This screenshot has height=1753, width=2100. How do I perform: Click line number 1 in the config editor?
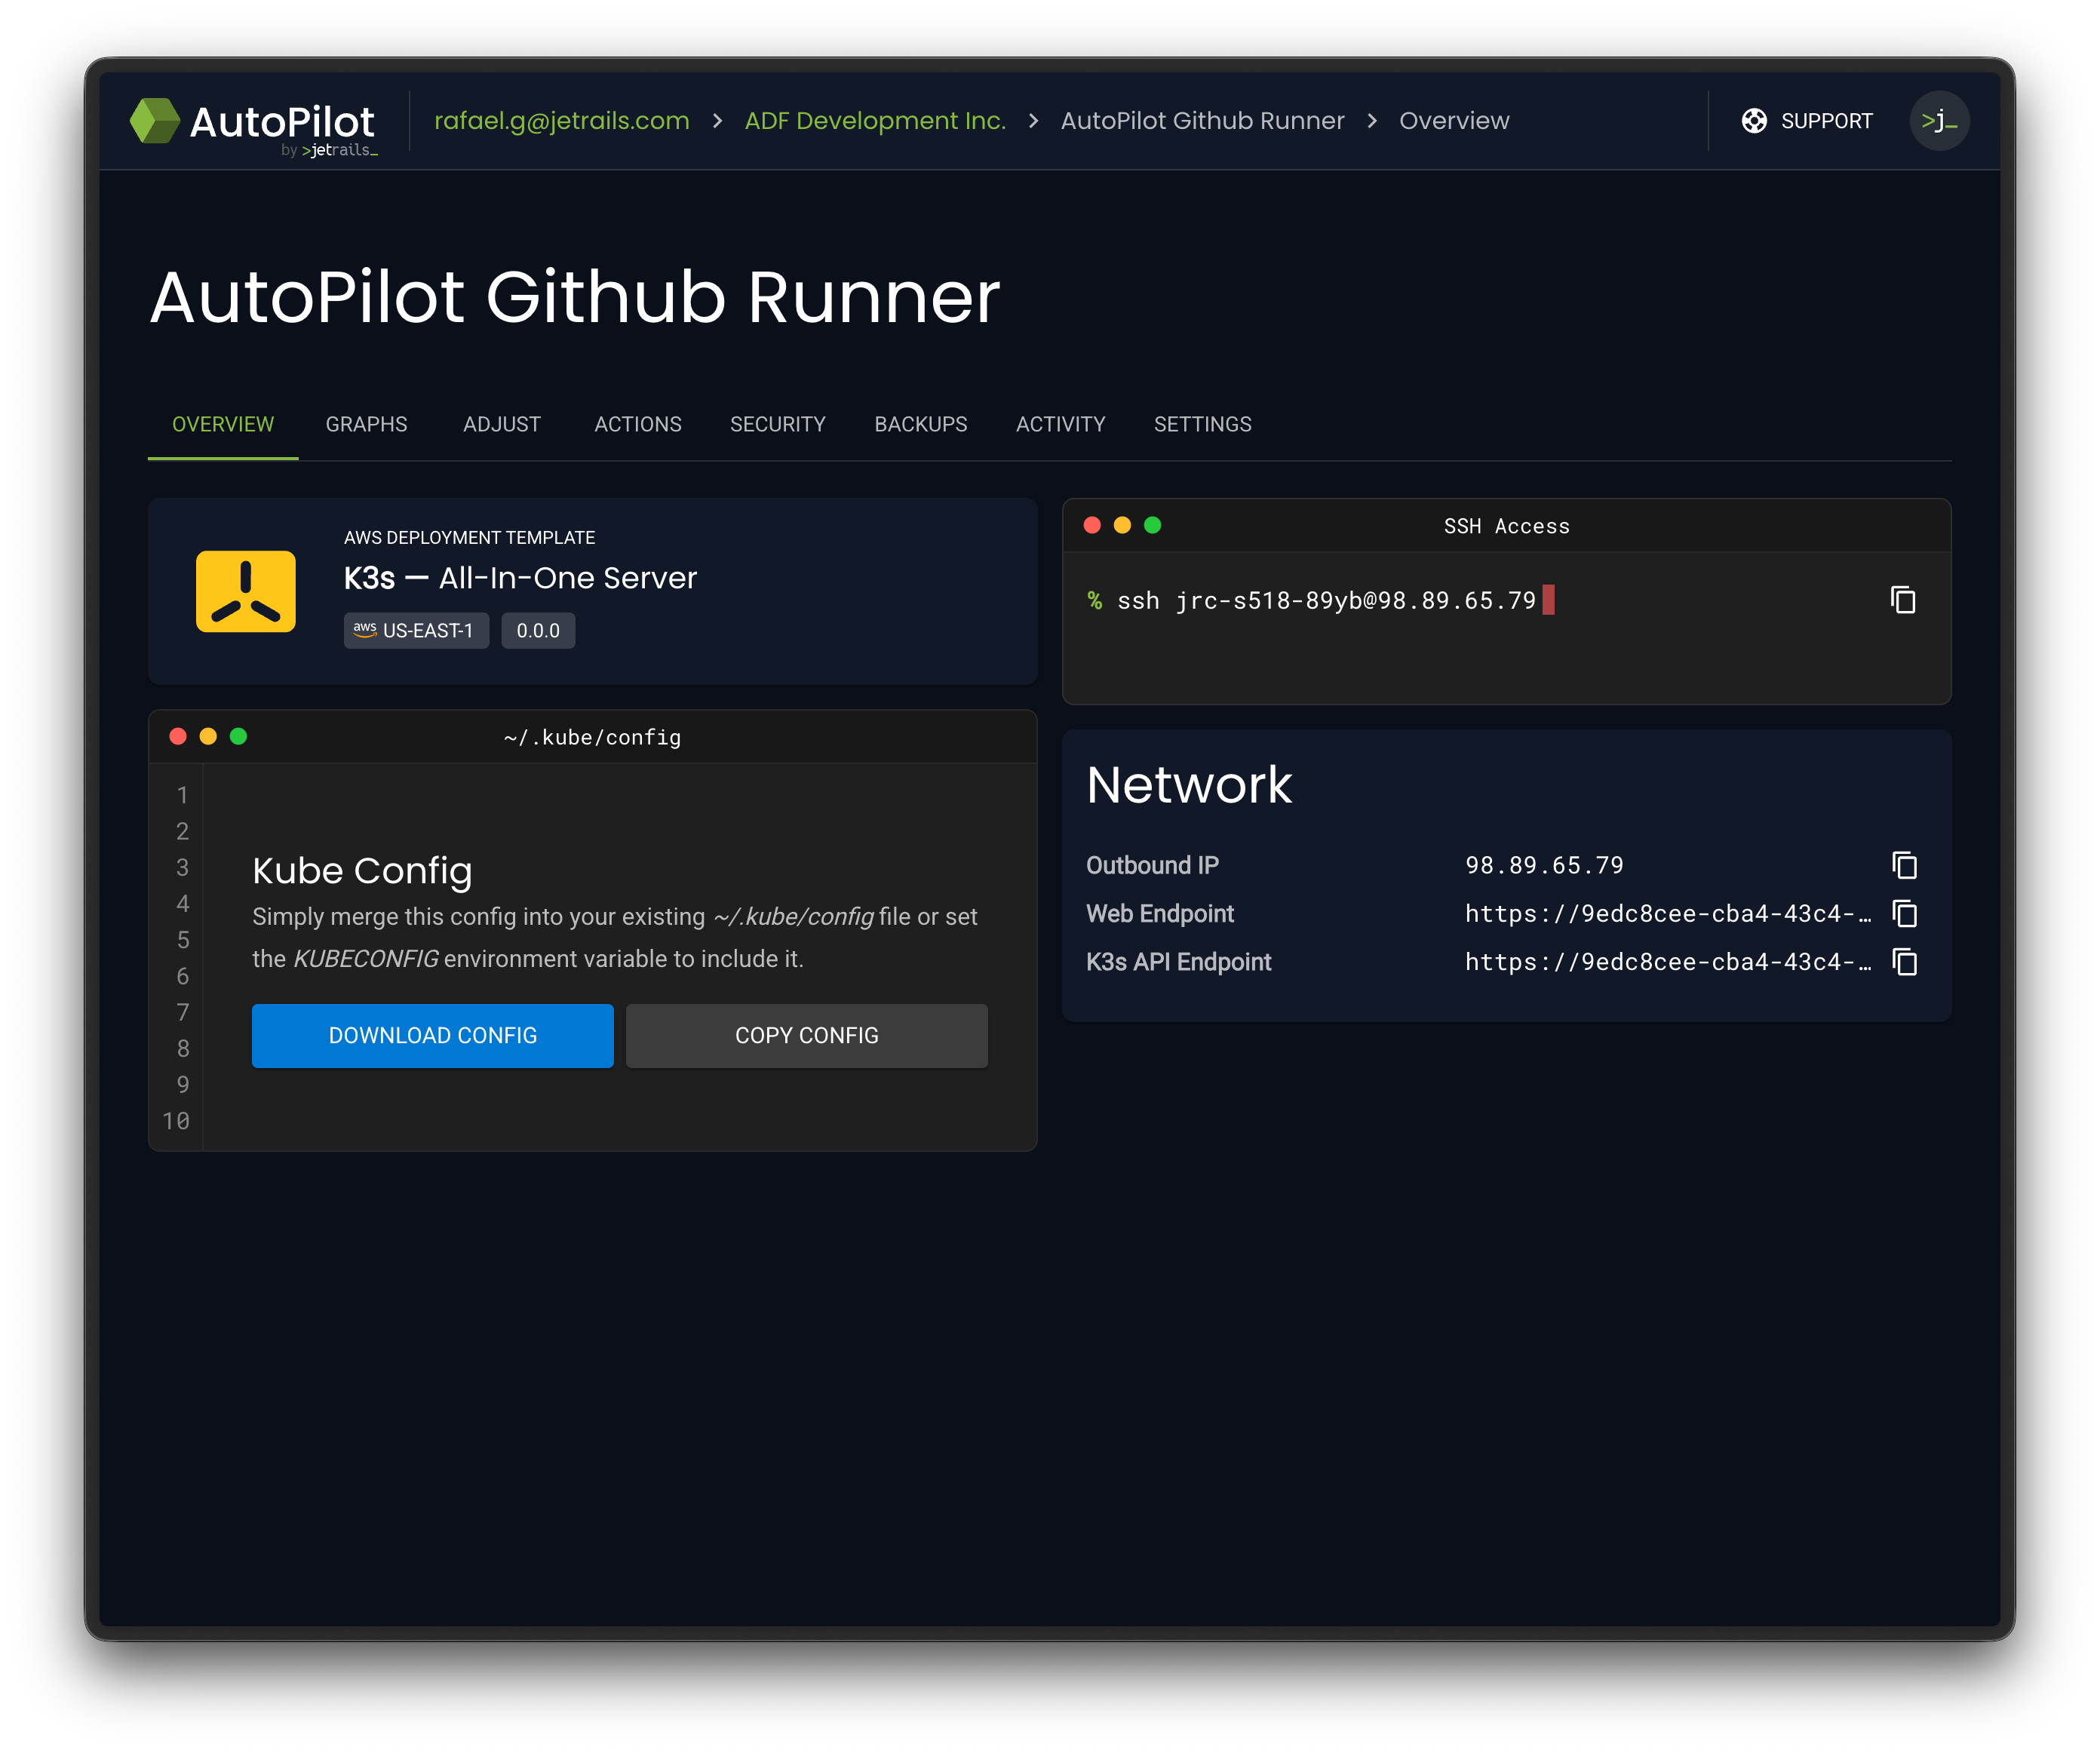183,795
